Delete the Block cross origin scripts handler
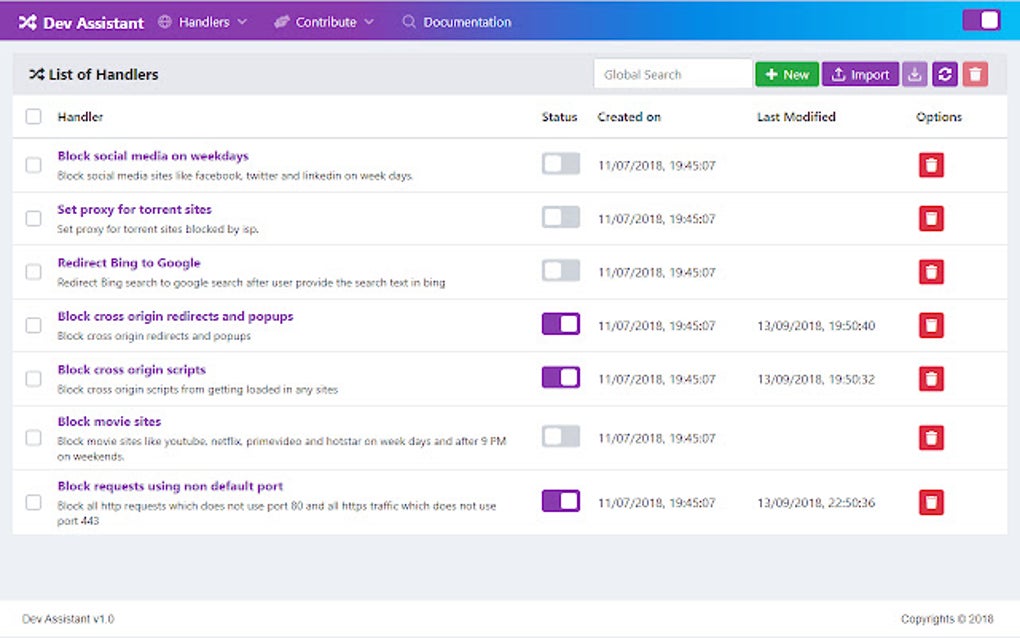This screenshot has width=1020, height=638. (x=931, y=379)
